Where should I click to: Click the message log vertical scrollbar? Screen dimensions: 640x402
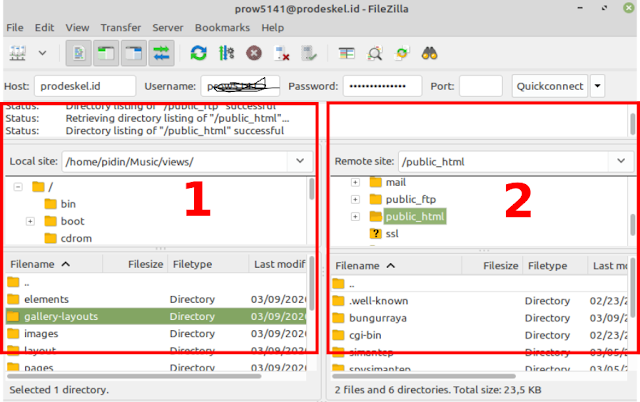[x=633, y=123]
